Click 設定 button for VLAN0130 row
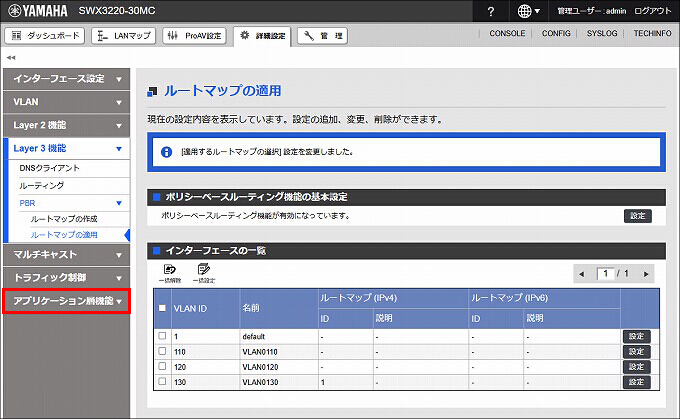Image resolution: width=680 pixels, height=419 pixels. [637, 382]
